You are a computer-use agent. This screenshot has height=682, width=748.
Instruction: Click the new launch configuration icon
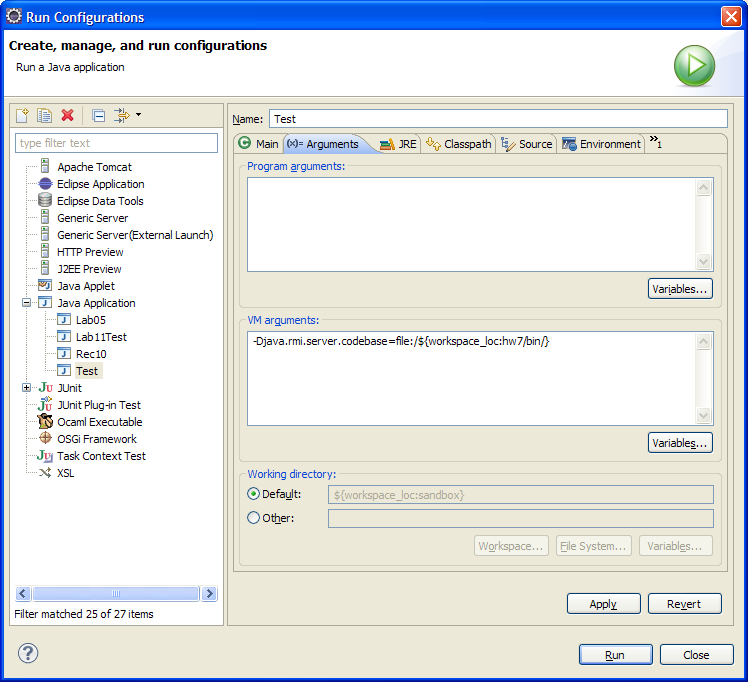point(22,116)
